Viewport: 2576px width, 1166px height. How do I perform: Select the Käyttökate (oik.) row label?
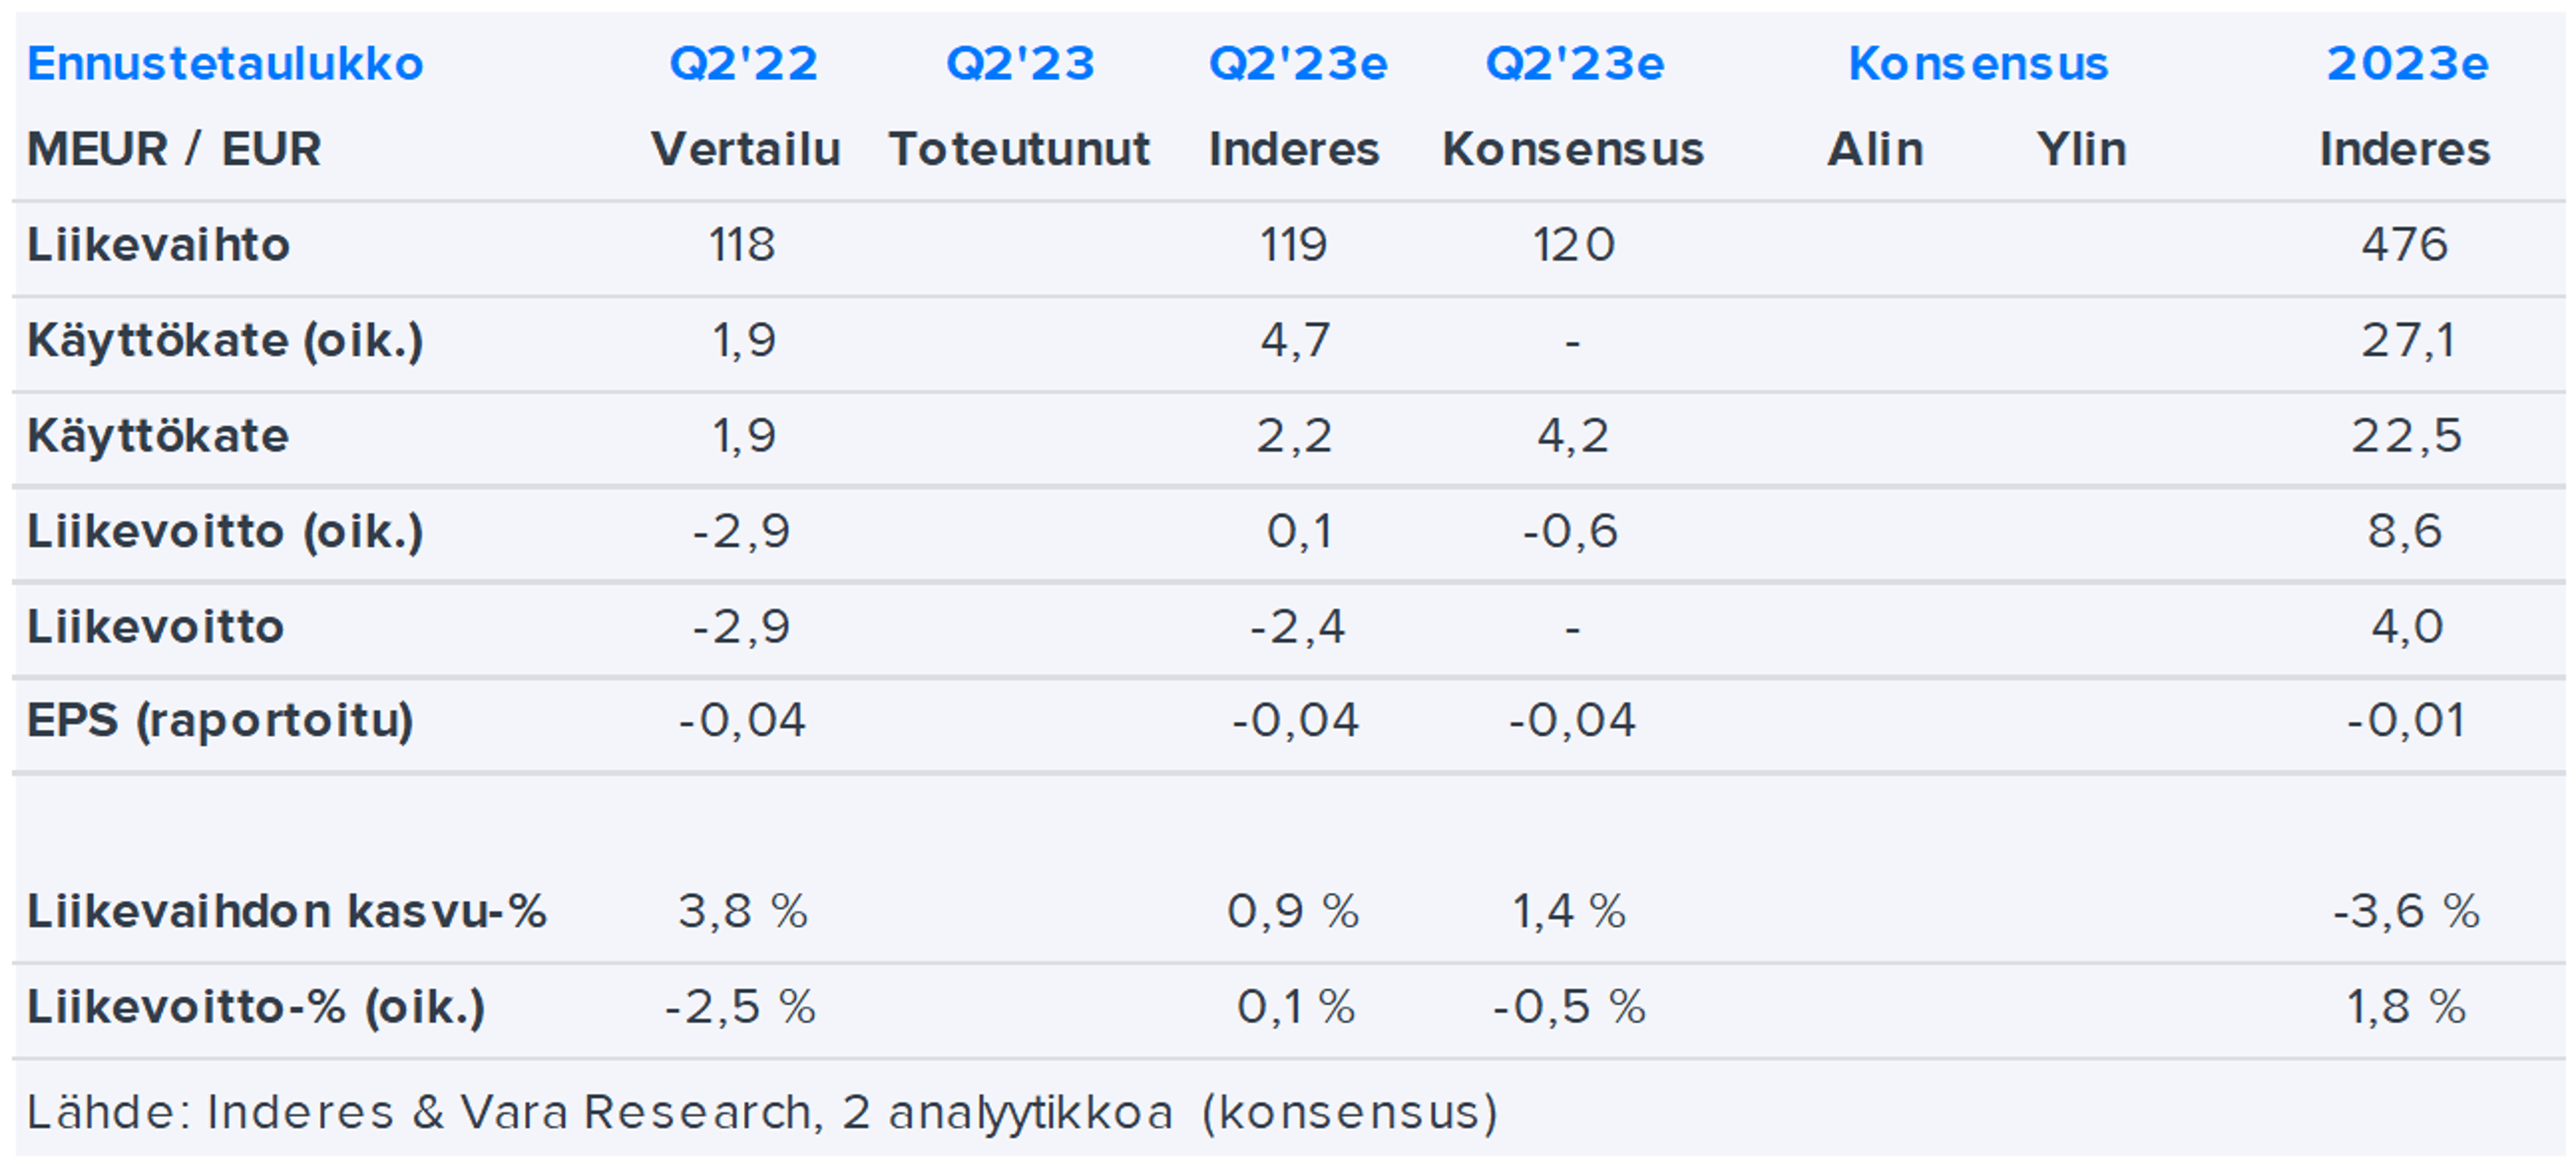coord(225,341)
